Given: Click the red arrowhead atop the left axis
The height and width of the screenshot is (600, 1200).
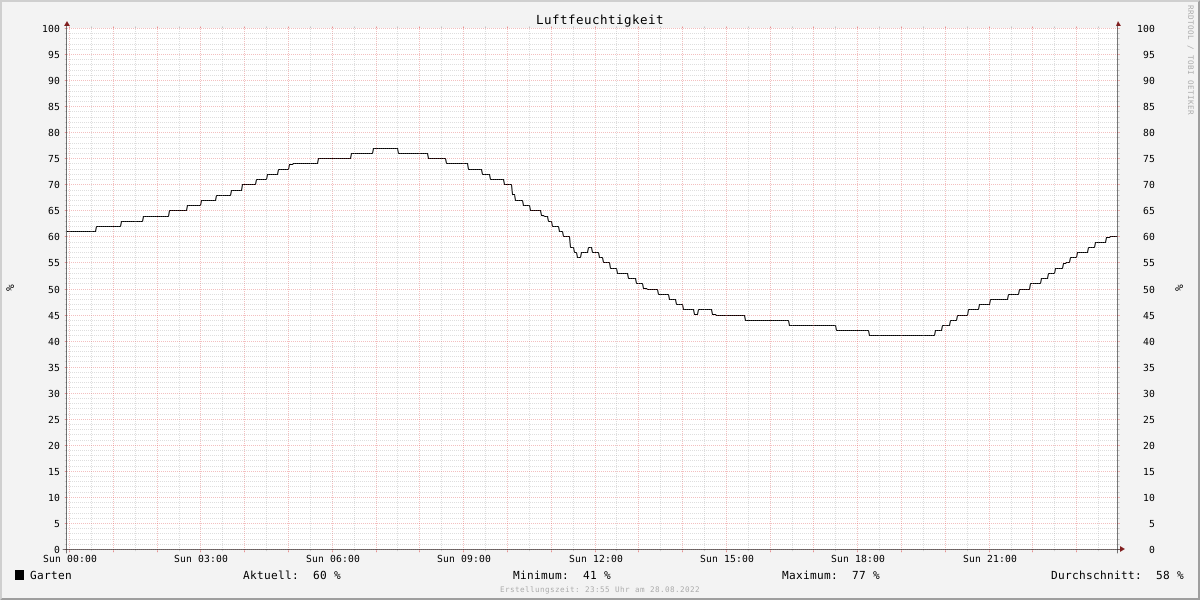Looking at the screenshot, I should [67, 23].
